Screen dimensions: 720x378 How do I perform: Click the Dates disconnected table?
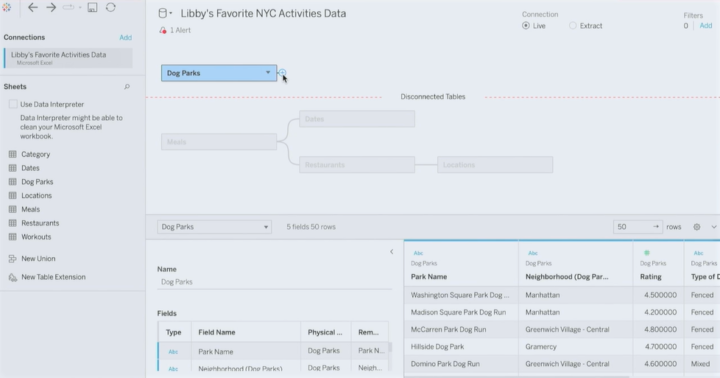click(357, 119)
